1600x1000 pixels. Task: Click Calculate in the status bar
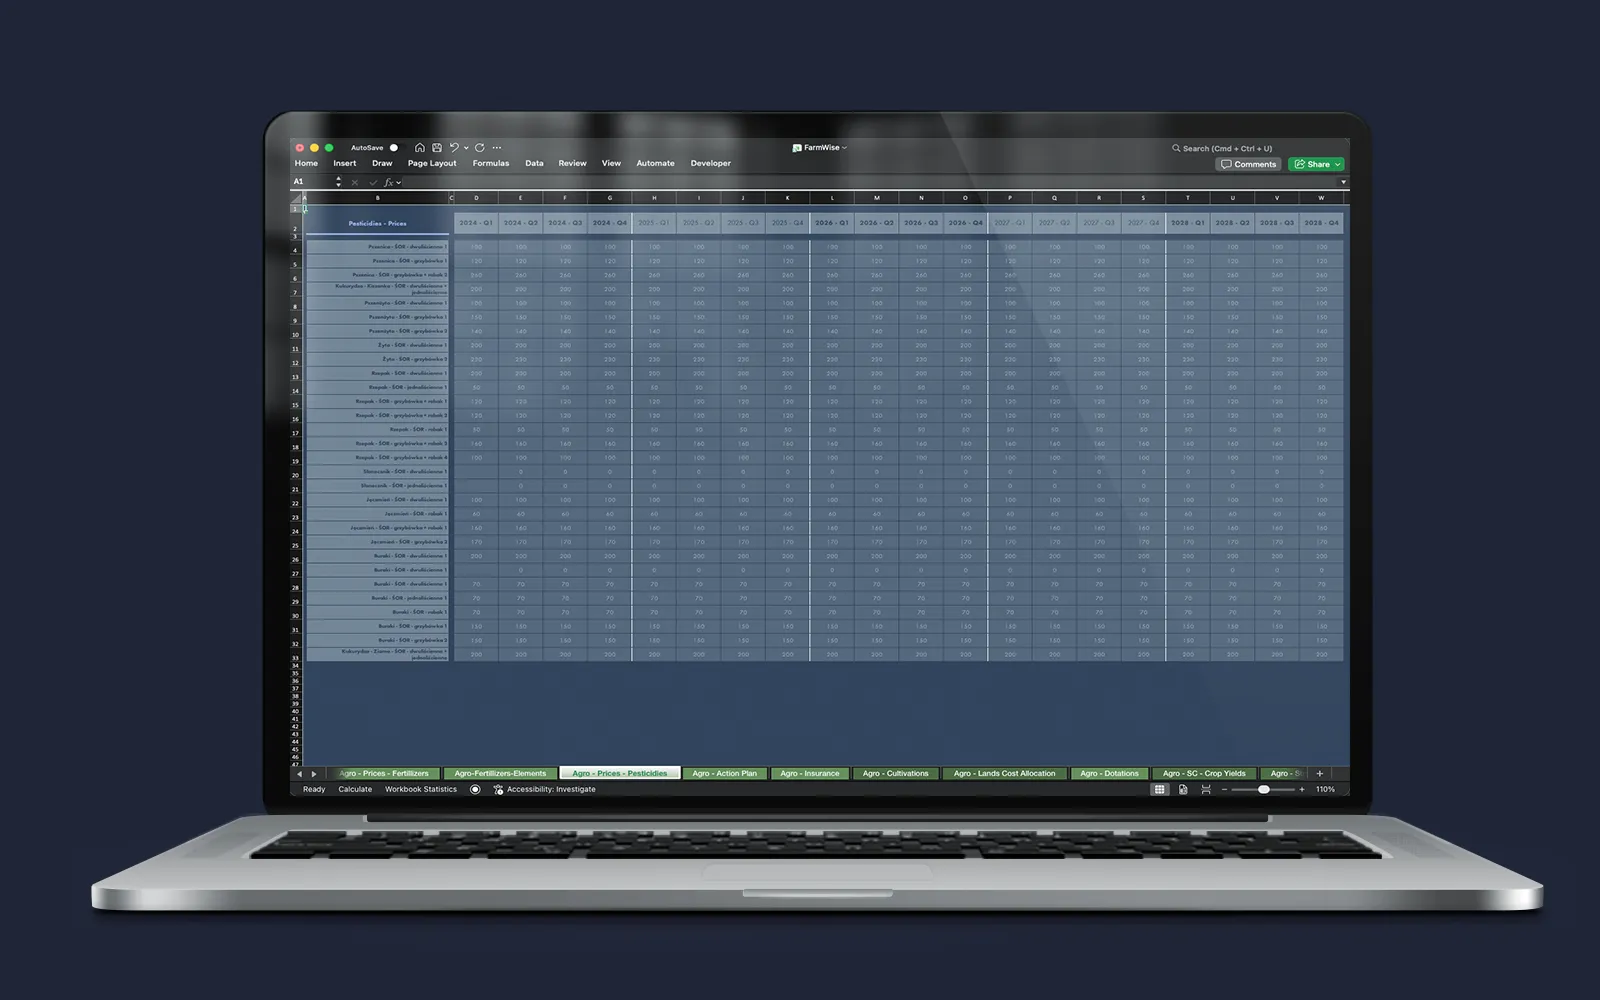(355, 789)
